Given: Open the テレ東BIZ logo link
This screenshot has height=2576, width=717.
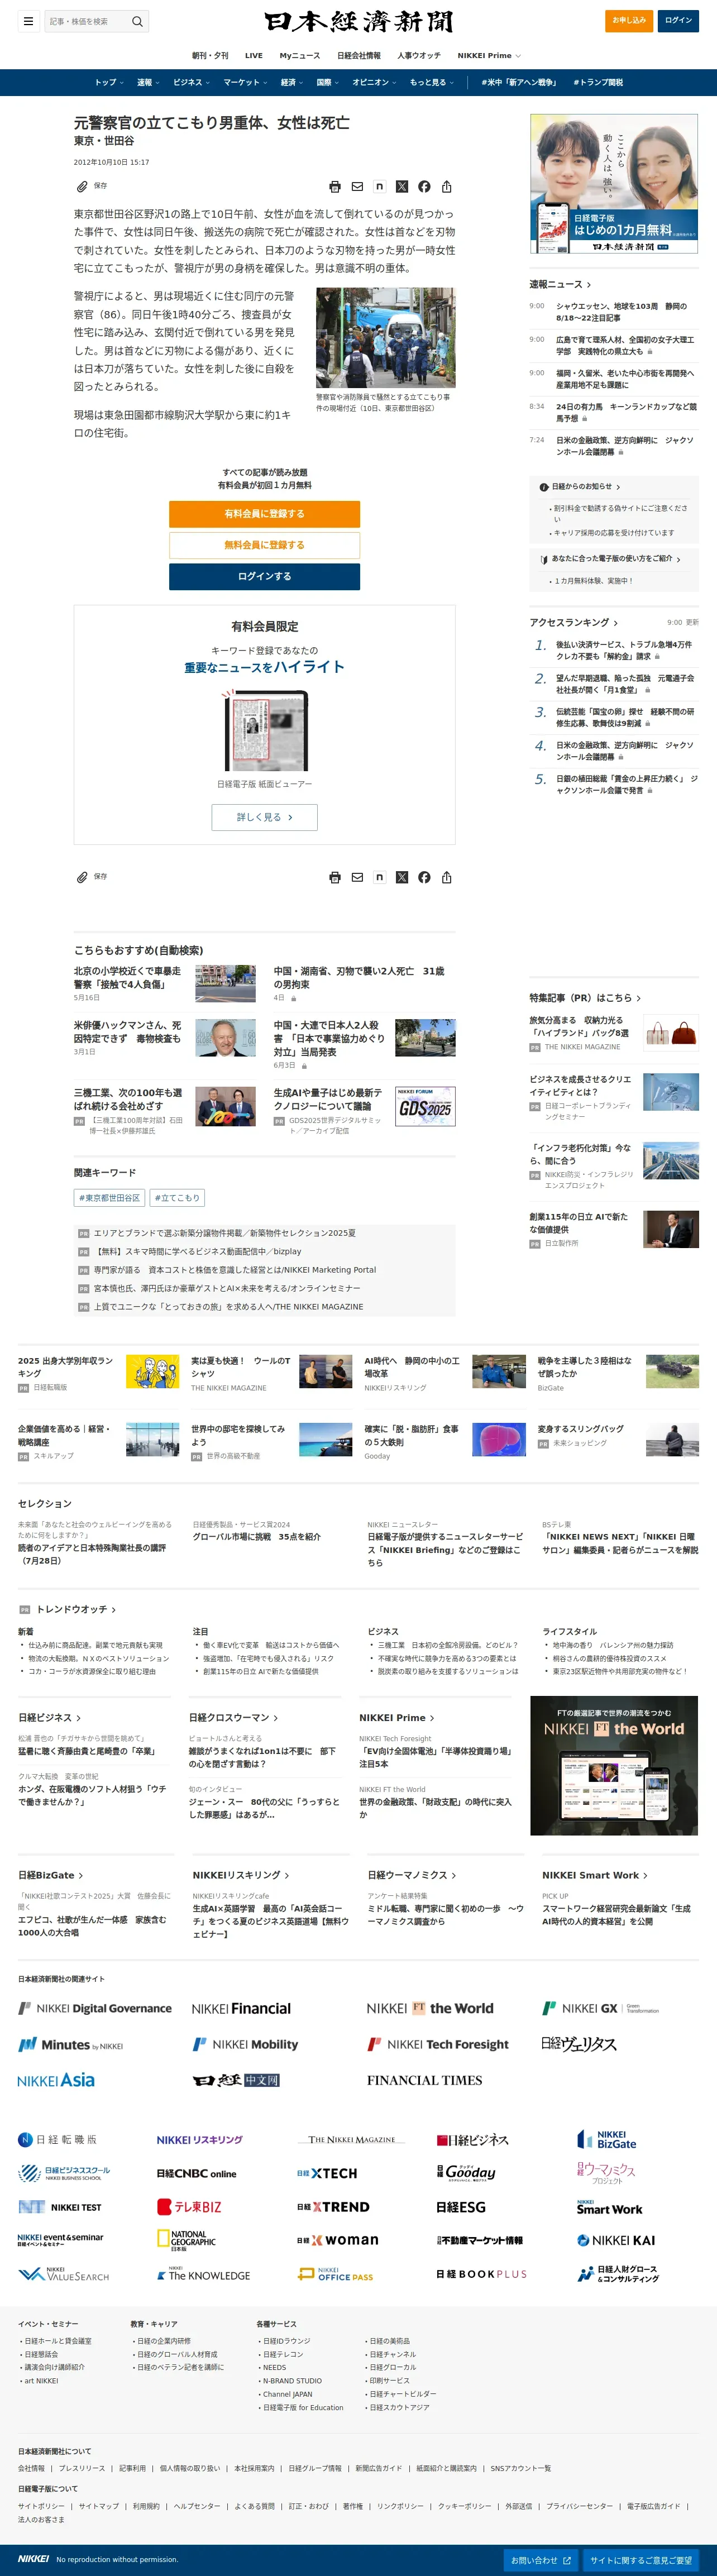Looking at the screenshot, I should [x=189, y=2207].
